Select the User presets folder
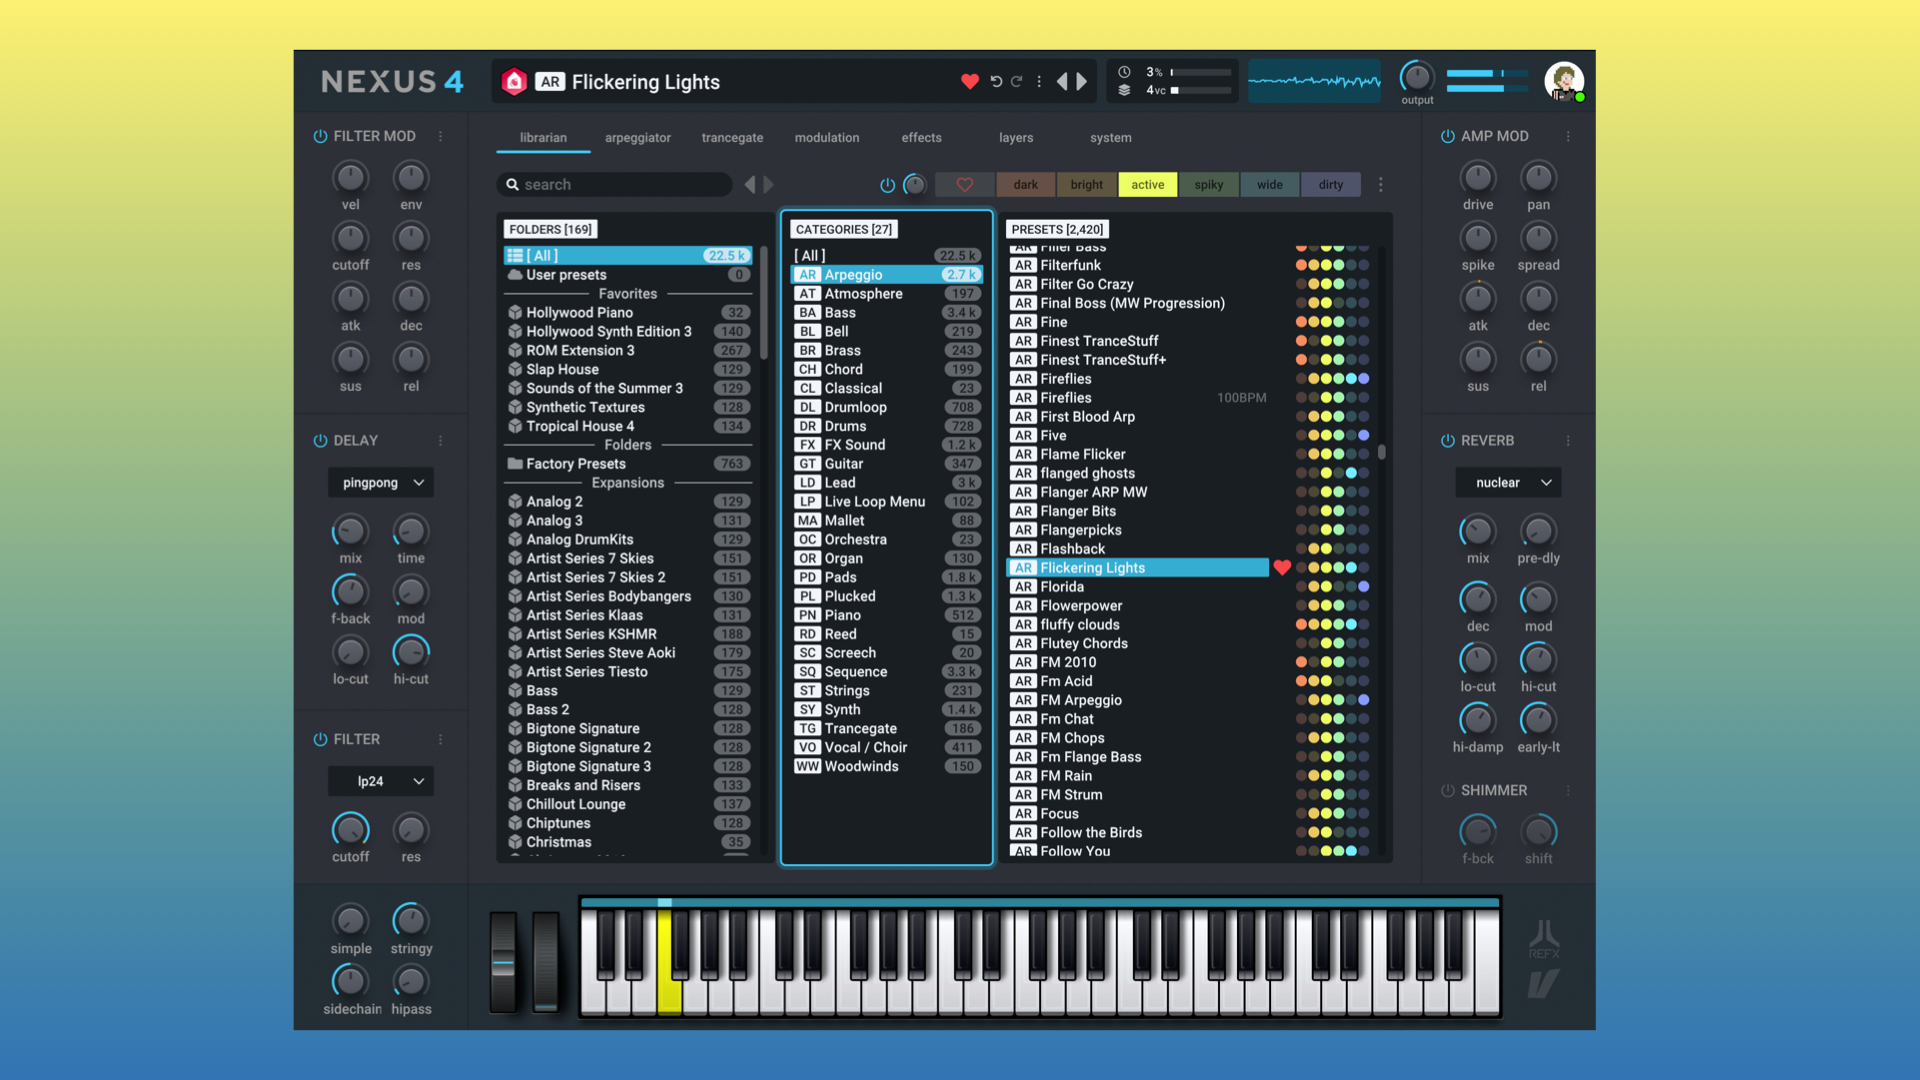 tap(628, 275)
